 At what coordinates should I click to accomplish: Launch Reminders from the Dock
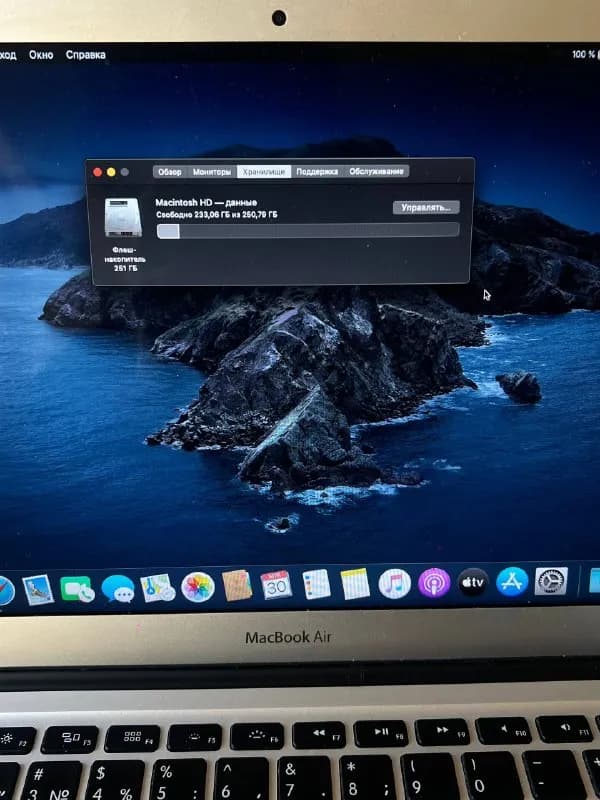tap(316, 584)
